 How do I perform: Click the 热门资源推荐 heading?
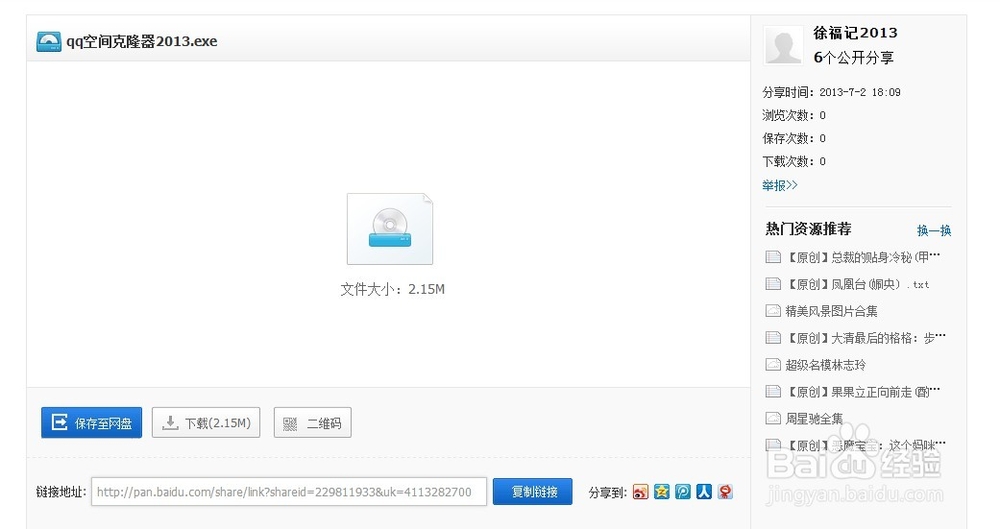pyautogui.click(x=808, y=228)
